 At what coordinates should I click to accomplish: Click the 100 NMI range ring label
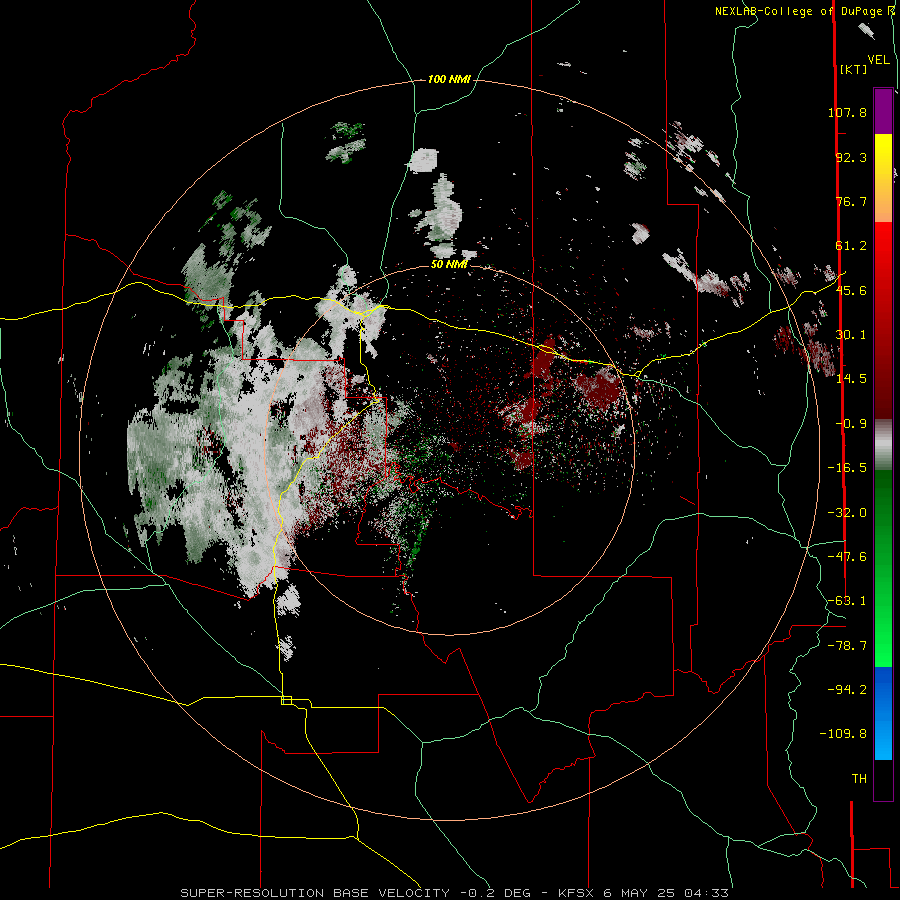(x=449, y=79)
